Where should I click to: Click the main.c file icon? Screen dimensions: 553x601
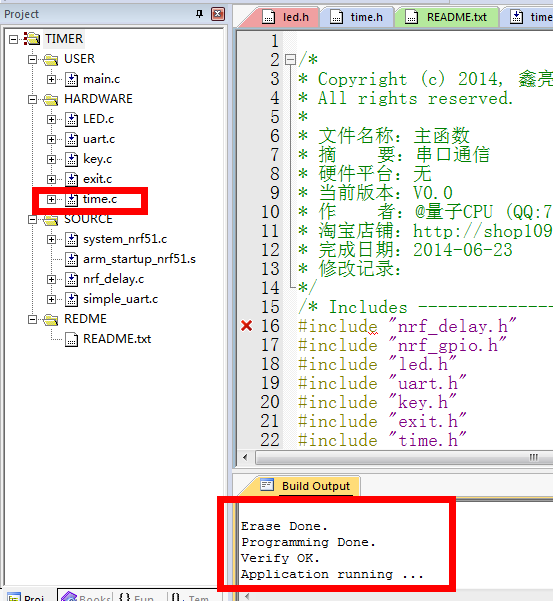71,79
